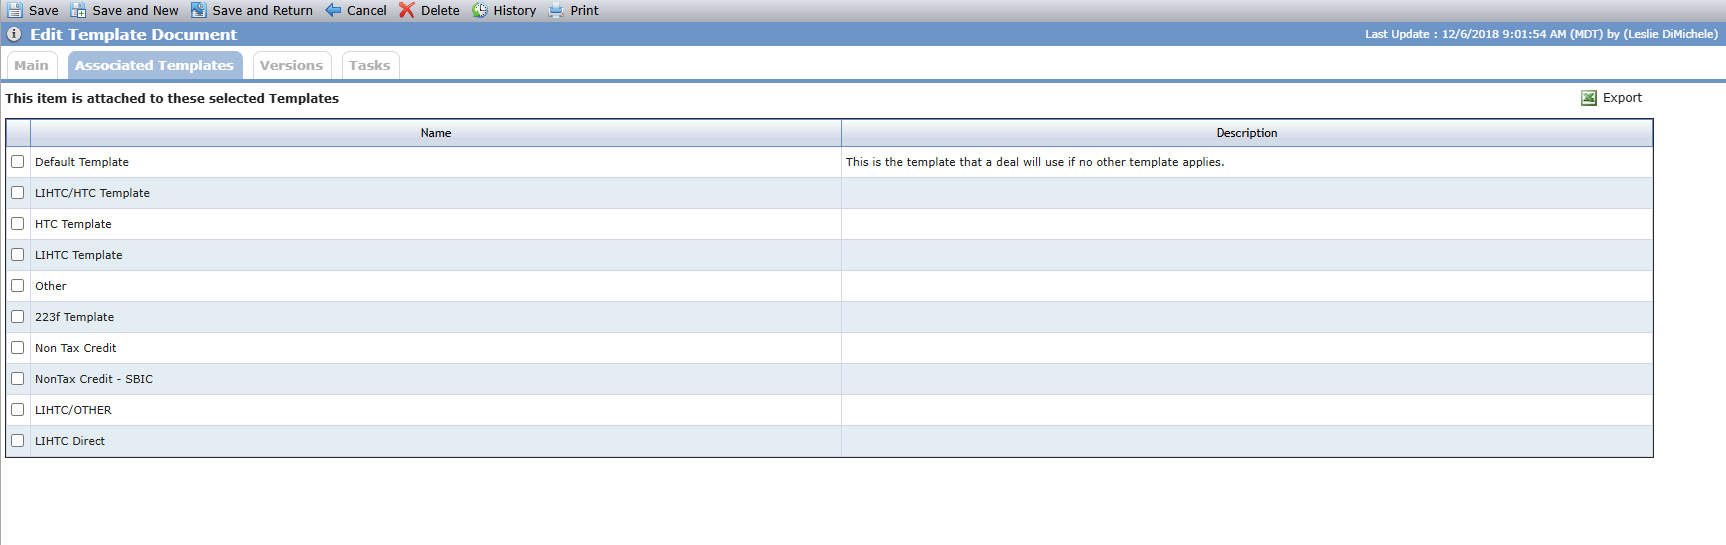This screenshot has height=545, width=1726.
Task: Click the Save and New label
Action: [135, 10]
